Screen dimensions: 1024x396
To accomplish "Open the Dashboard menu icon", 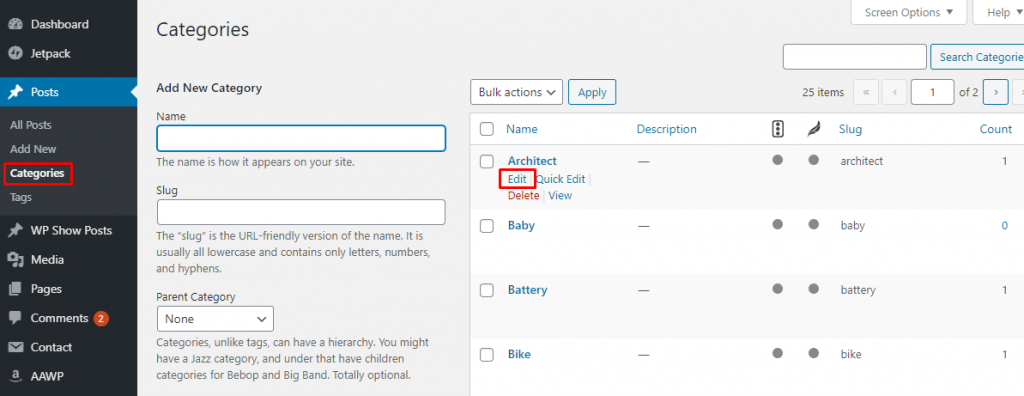I will coord(15,24).
